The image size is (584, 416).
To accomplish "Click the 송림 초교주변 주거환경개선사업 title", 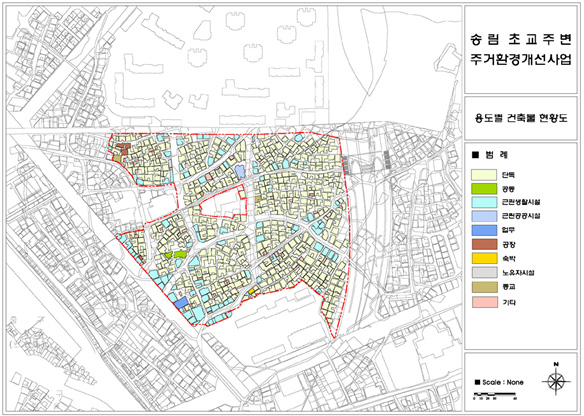I will tap(521, 50).
